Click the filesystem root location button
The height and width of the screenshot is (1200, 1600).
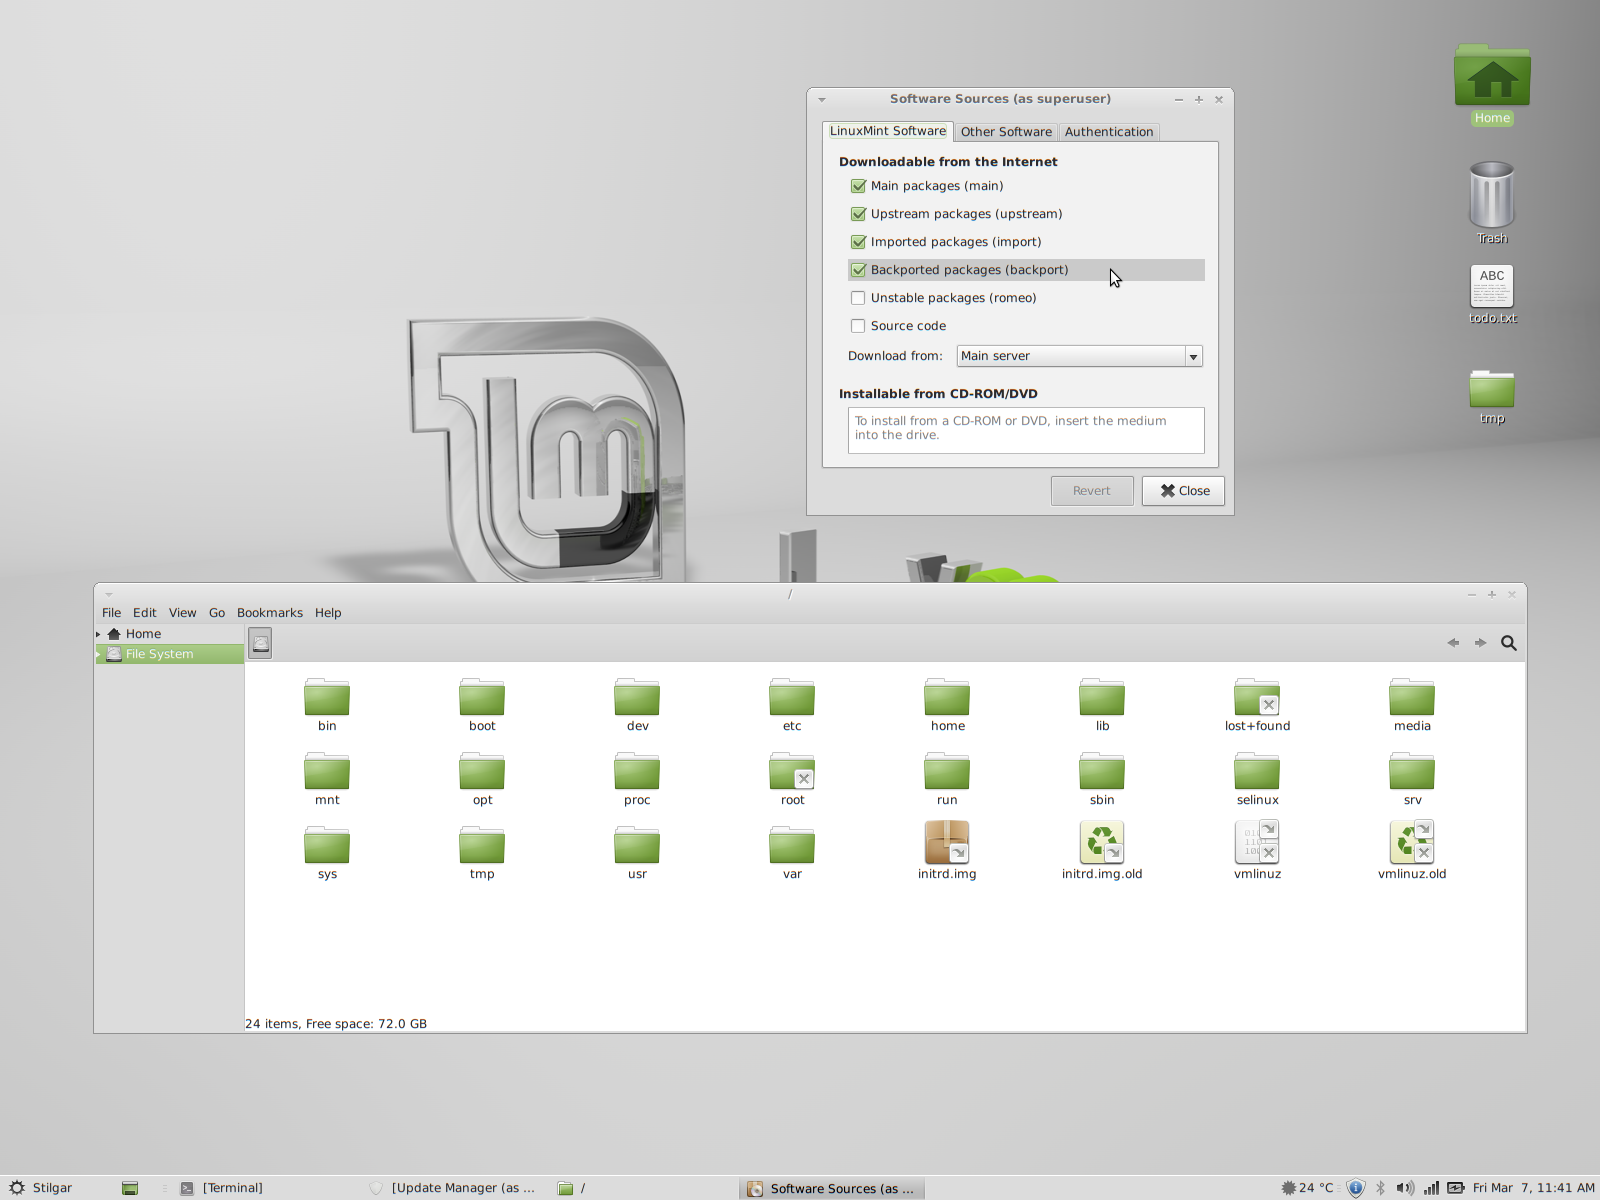pyautogui.click(x=260, y=643)
